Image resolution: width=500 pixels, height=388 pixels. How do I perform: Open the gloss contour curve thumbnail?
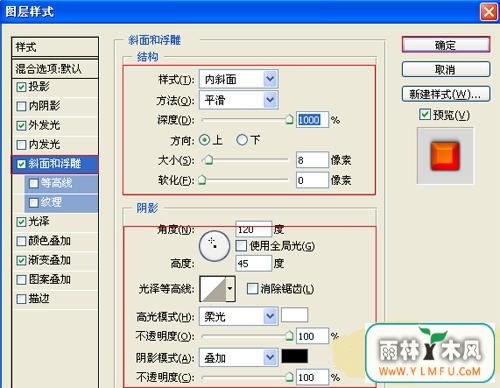[x=213, y=289]
